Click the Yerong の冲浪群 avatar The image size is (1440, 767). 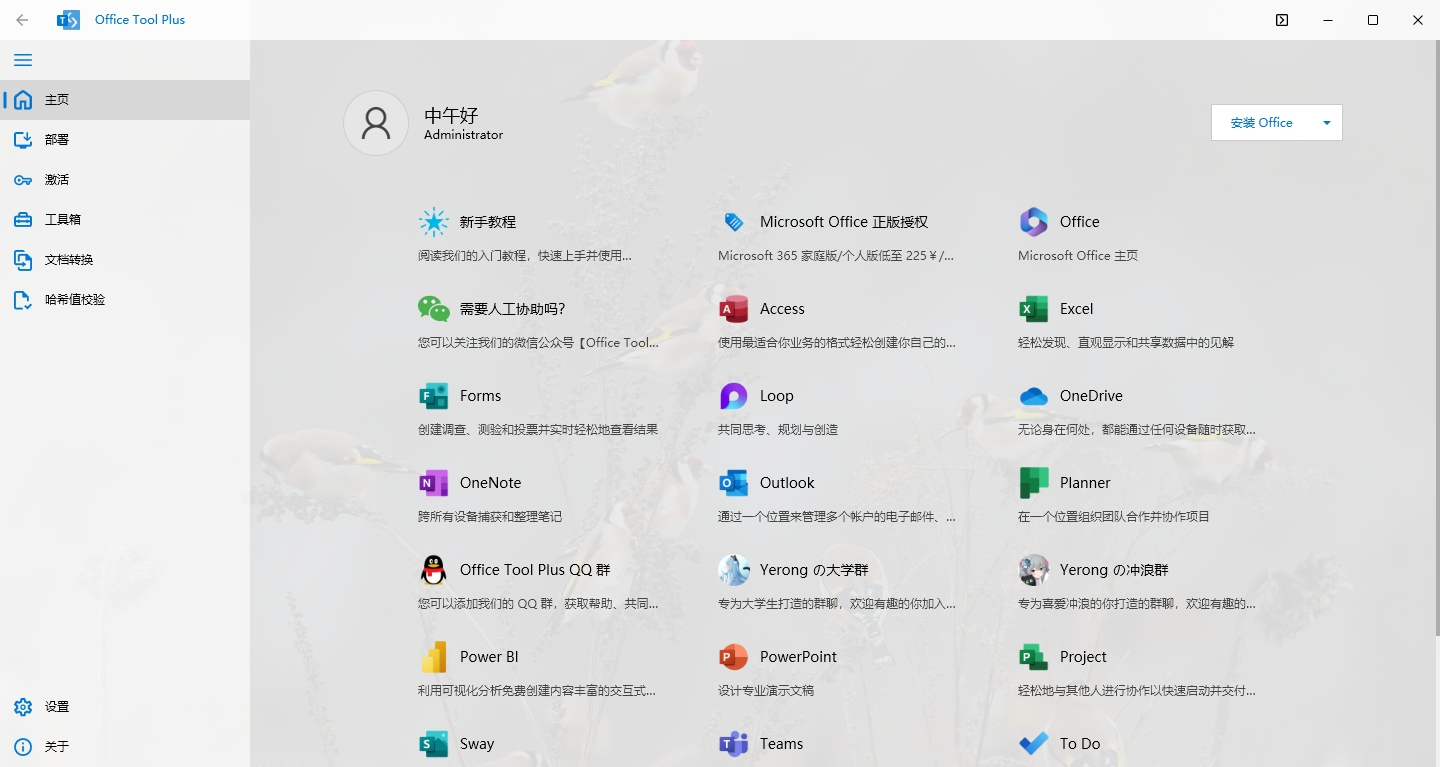[x=1034, y=570]
